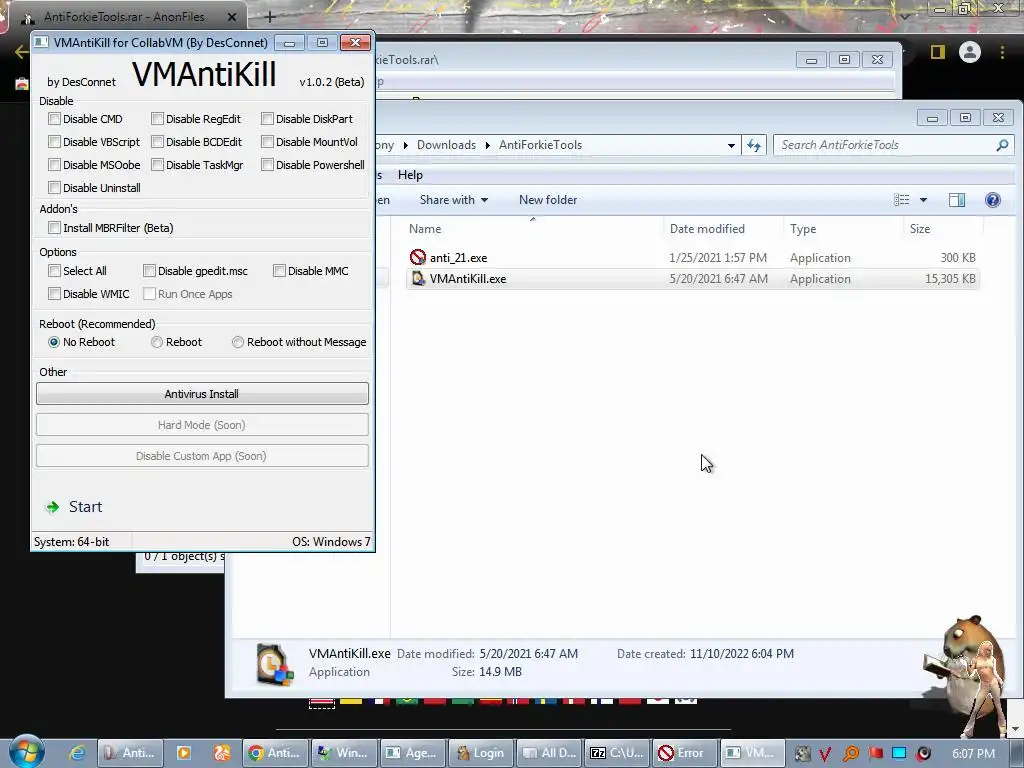This screenshot has width=1024, height=768.
Task: Click the red flag tray icon
Action: point(875,754)
